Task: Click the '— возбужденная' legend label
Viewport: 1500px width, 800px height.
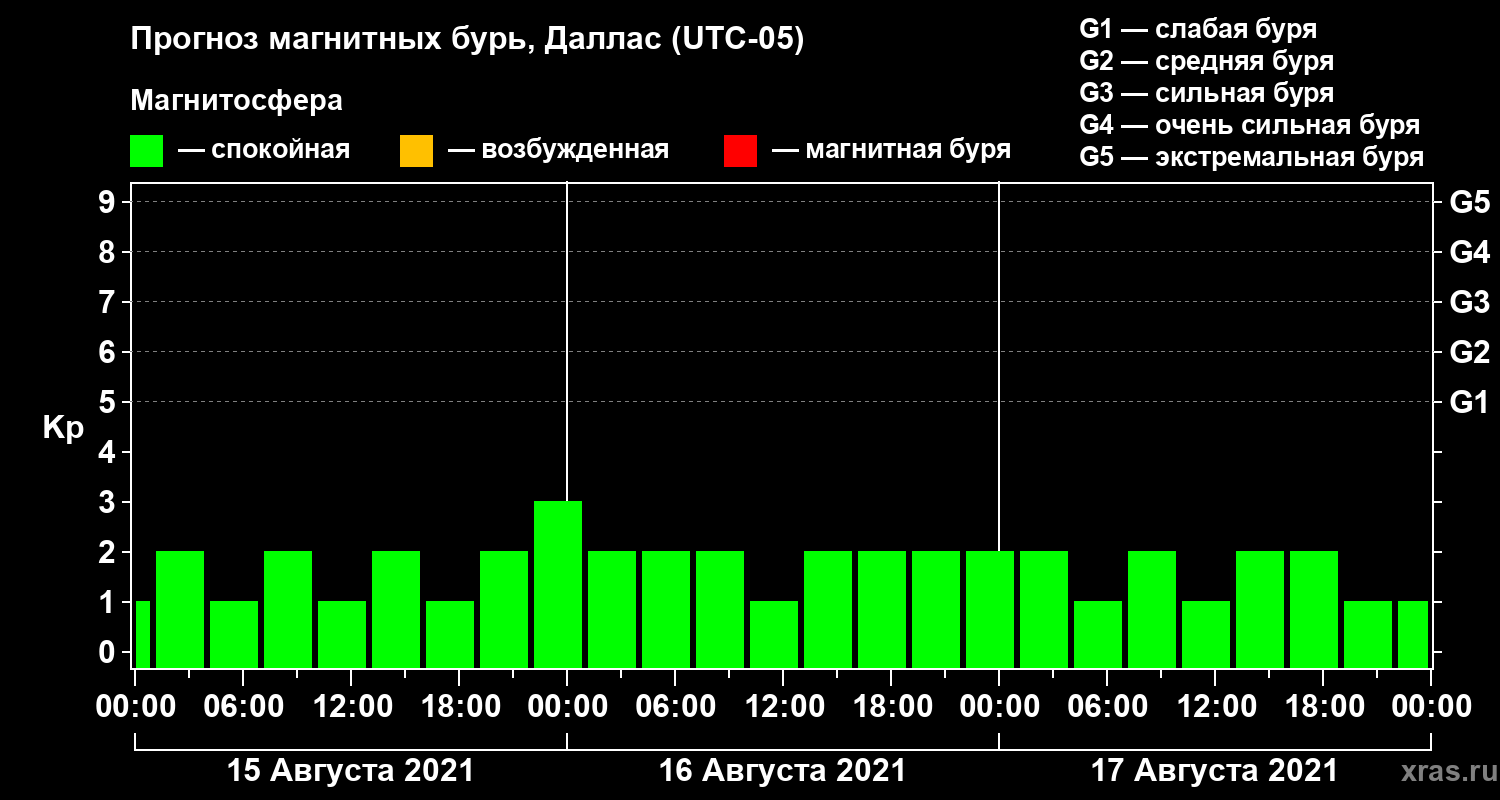Action: 558,150
